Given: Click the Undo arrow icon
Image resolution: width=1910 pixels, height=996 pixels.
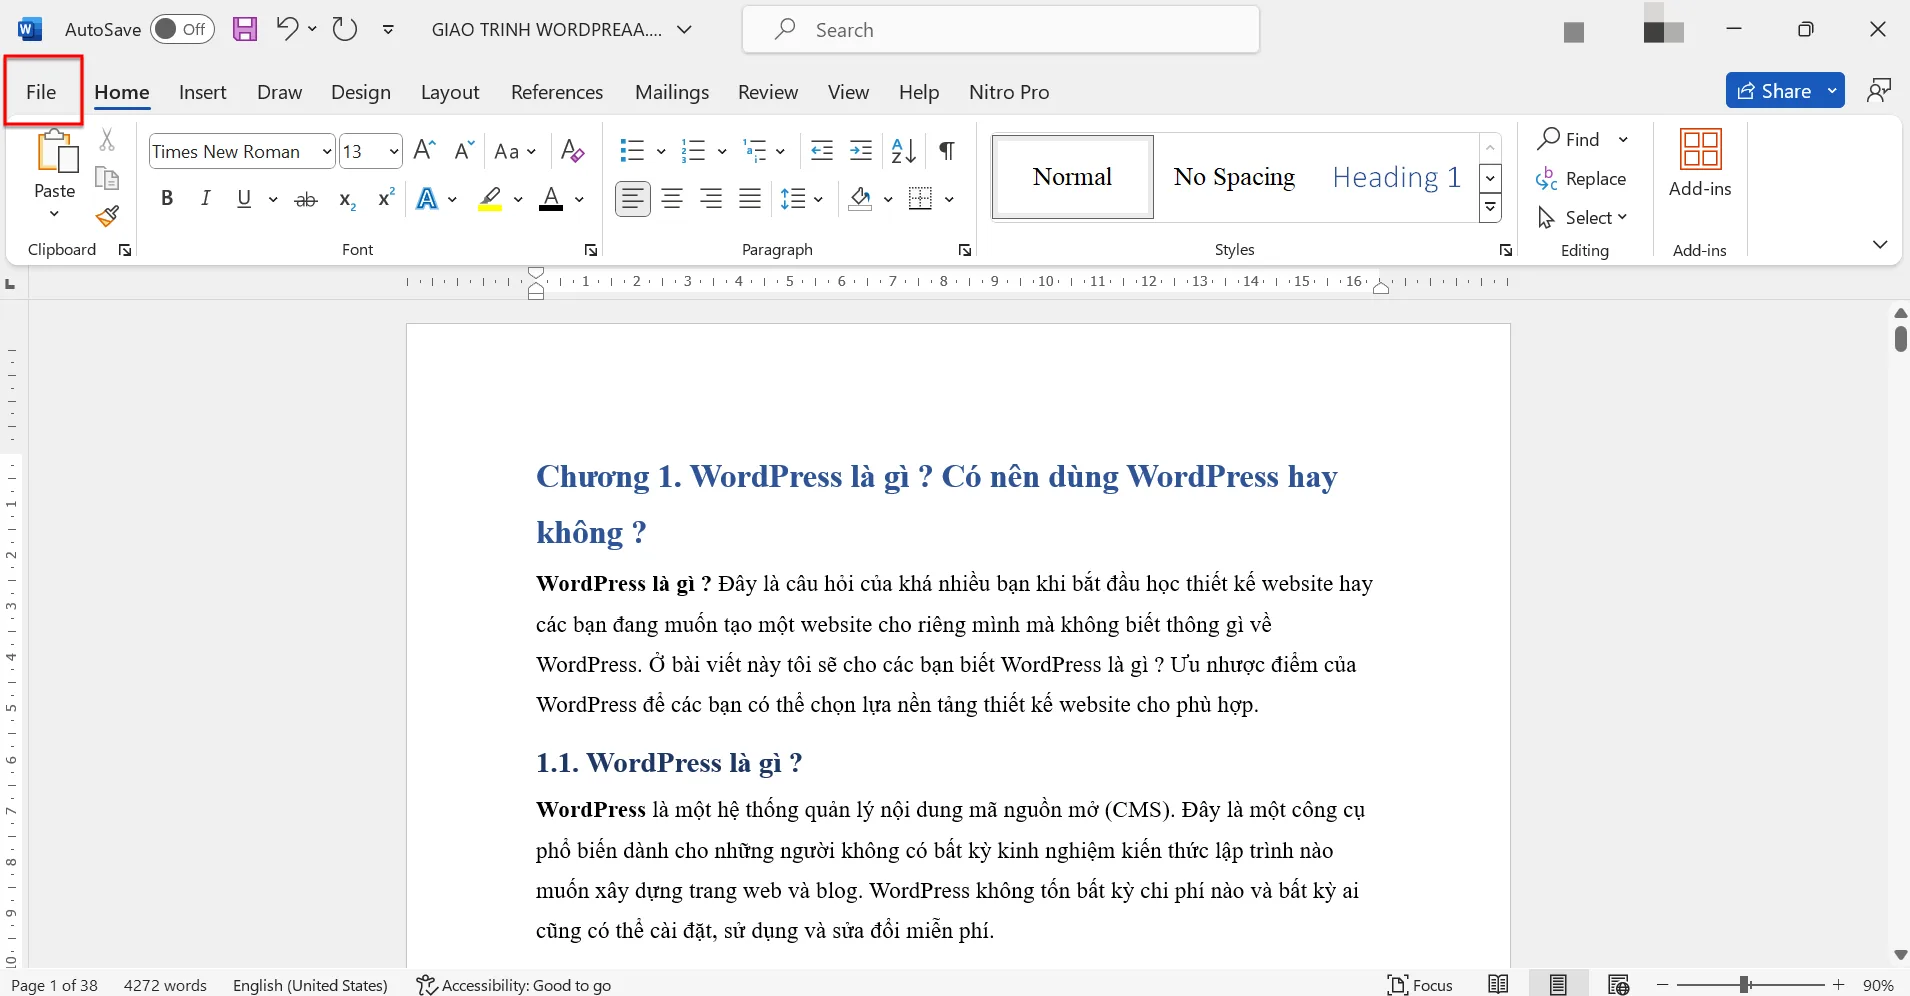Looking at the screenshot, I should point(287,29).
